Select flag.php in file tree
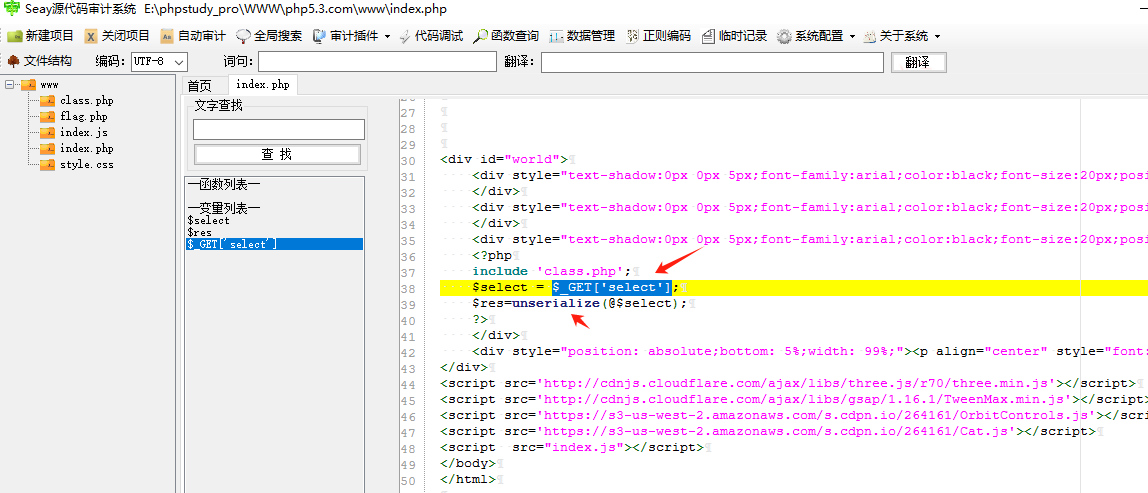This screenshot has height=493, width=1148. click(83, 116)
